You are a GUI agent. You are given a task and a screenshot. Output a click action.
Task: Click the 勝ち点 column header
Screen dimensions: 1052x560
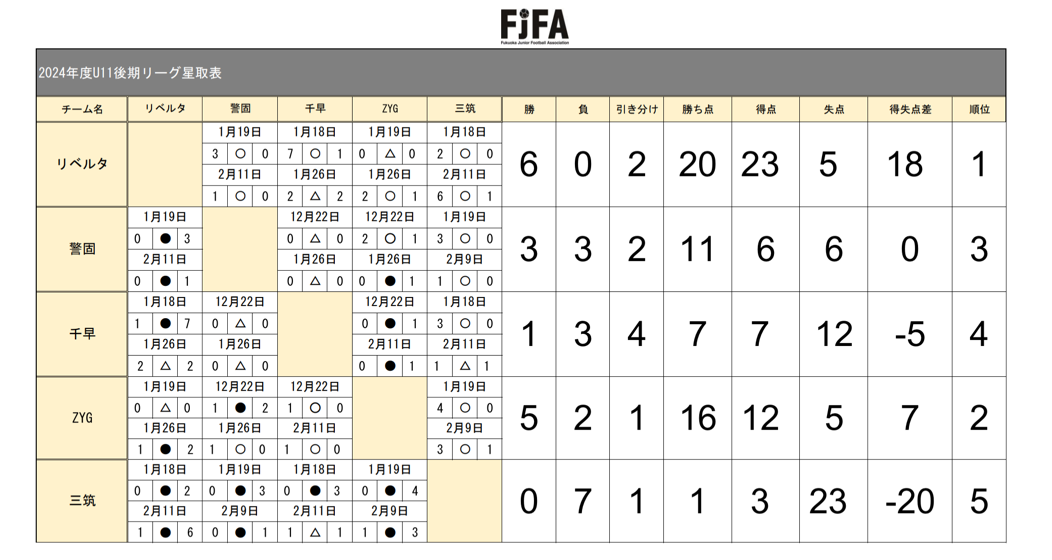coord(697,109)
